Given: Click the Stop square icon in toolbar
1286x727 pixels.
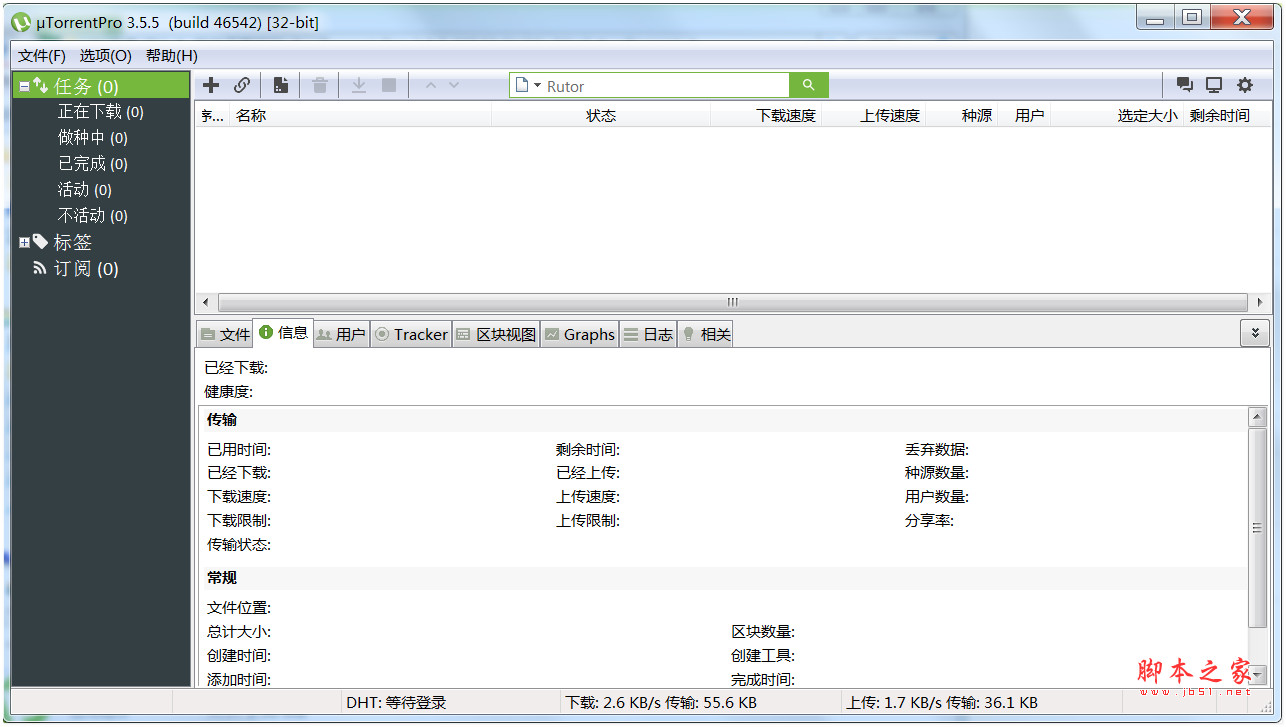Looking at the screenshot, I should click(389, 86).
